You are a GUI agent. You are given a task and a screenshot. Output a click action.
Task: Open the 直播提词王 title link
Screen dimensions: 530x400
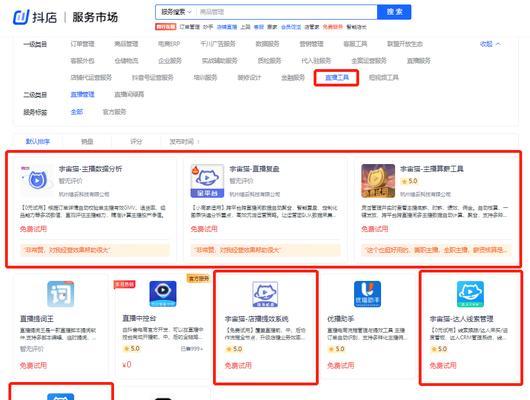click(37, 319)
